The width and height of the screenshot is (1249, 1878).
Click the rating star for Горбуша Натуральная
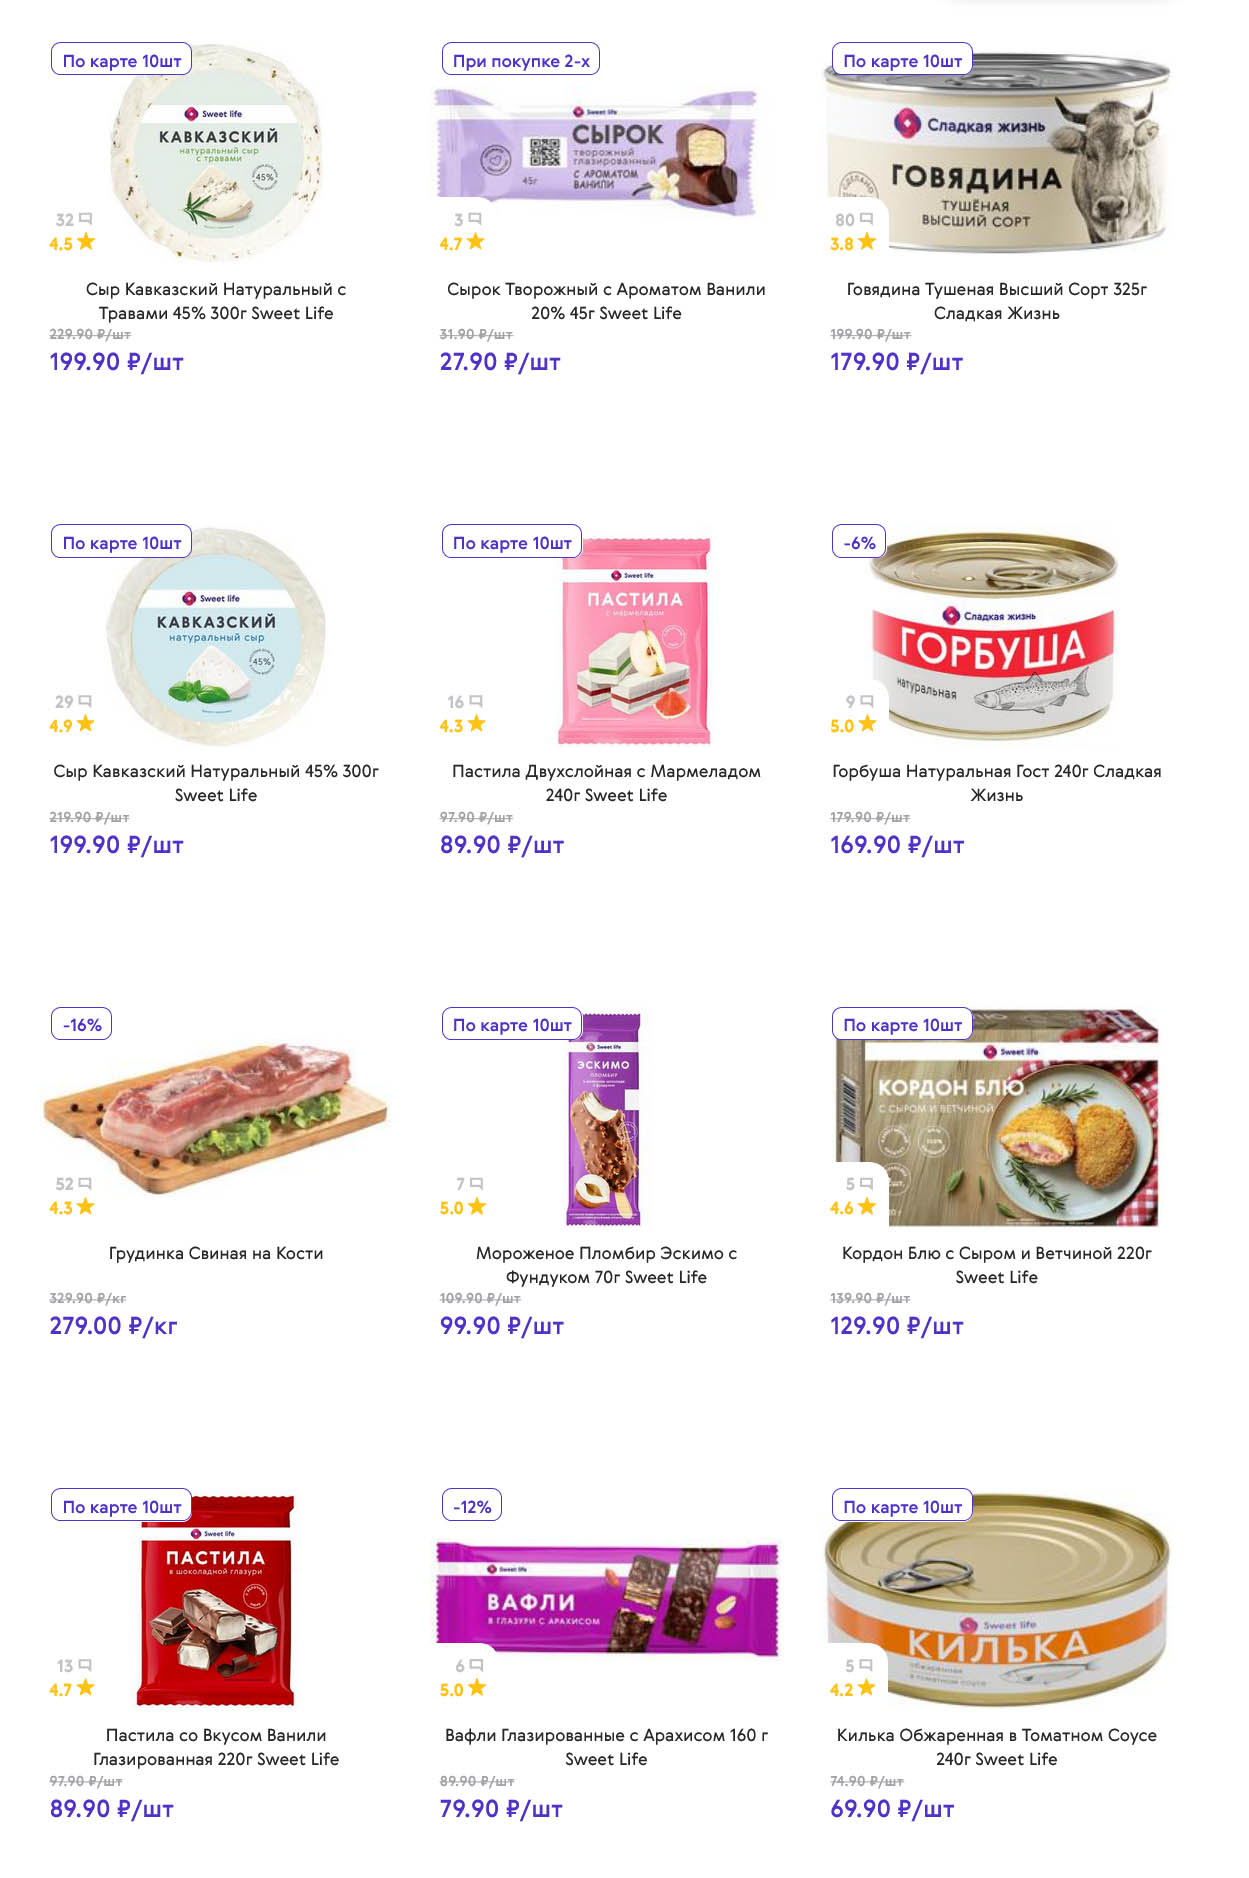click(x=867, y=724)
